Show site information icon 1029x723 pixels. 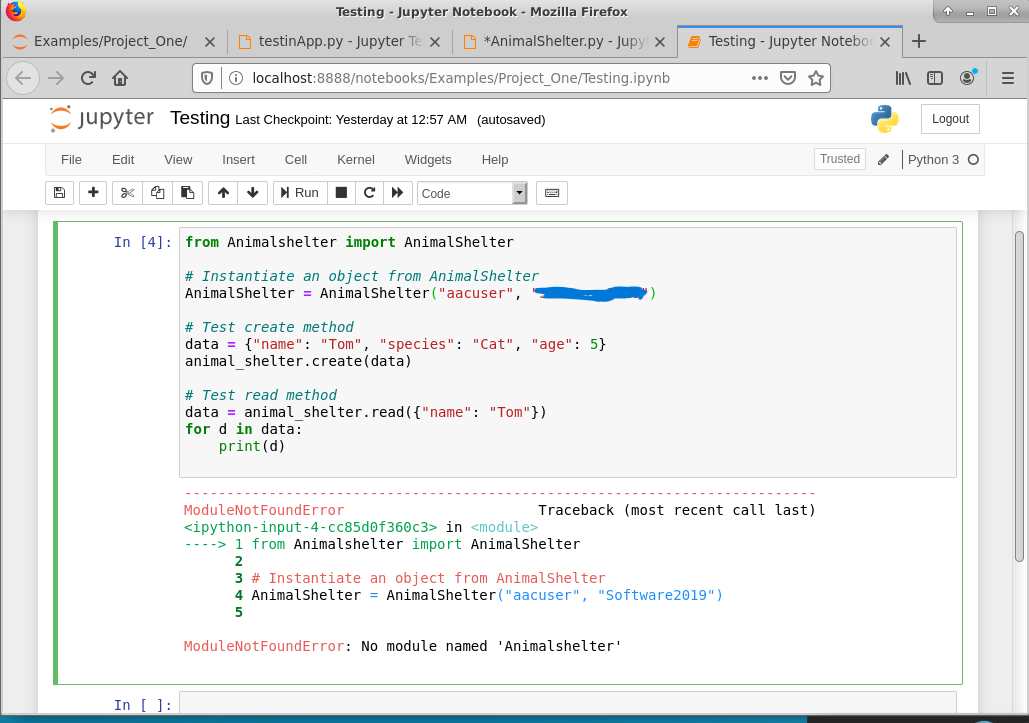(236, 78)
